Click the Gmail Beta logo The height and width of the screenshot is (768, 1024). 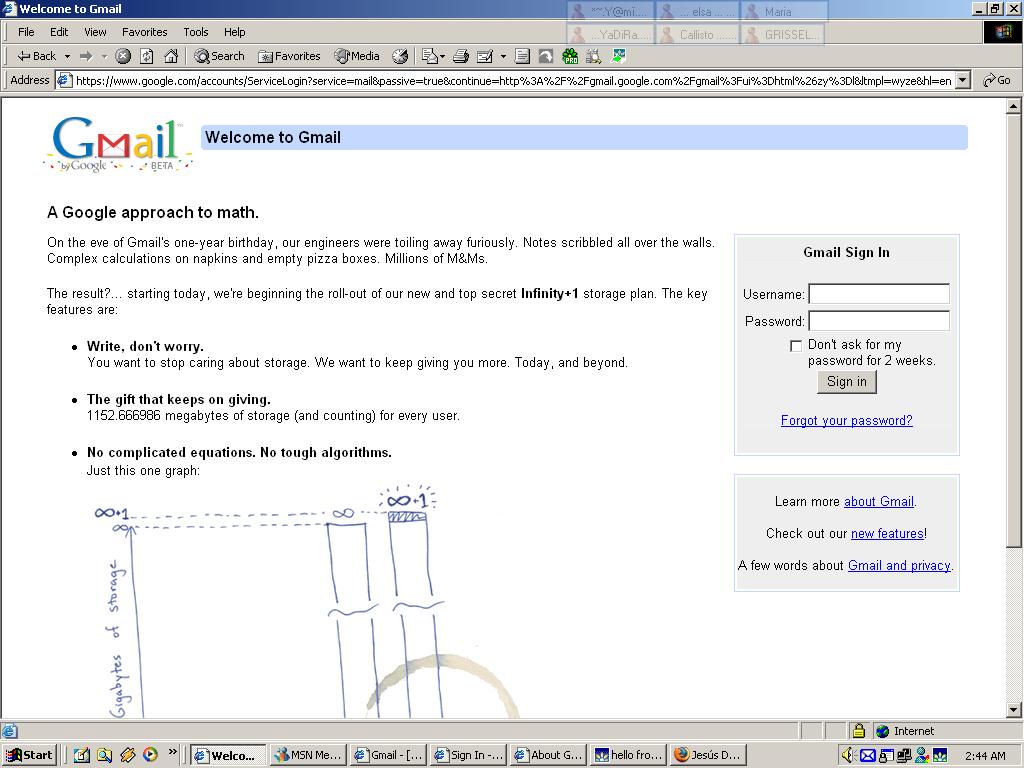click(118, 144)
